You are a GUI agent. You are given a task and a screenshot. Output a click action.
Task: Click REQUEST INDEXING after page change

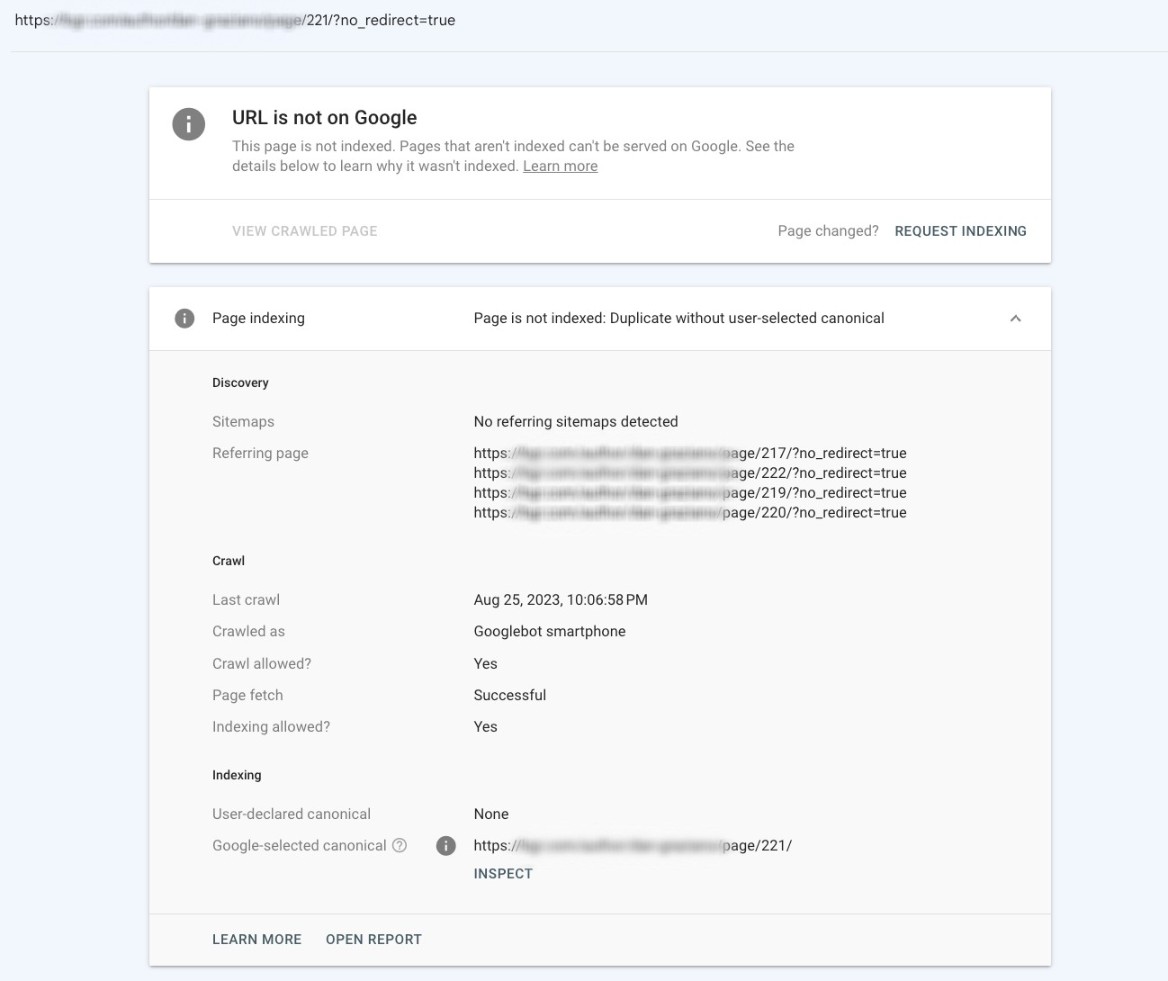pyautogui.click(x=960, y=231)
